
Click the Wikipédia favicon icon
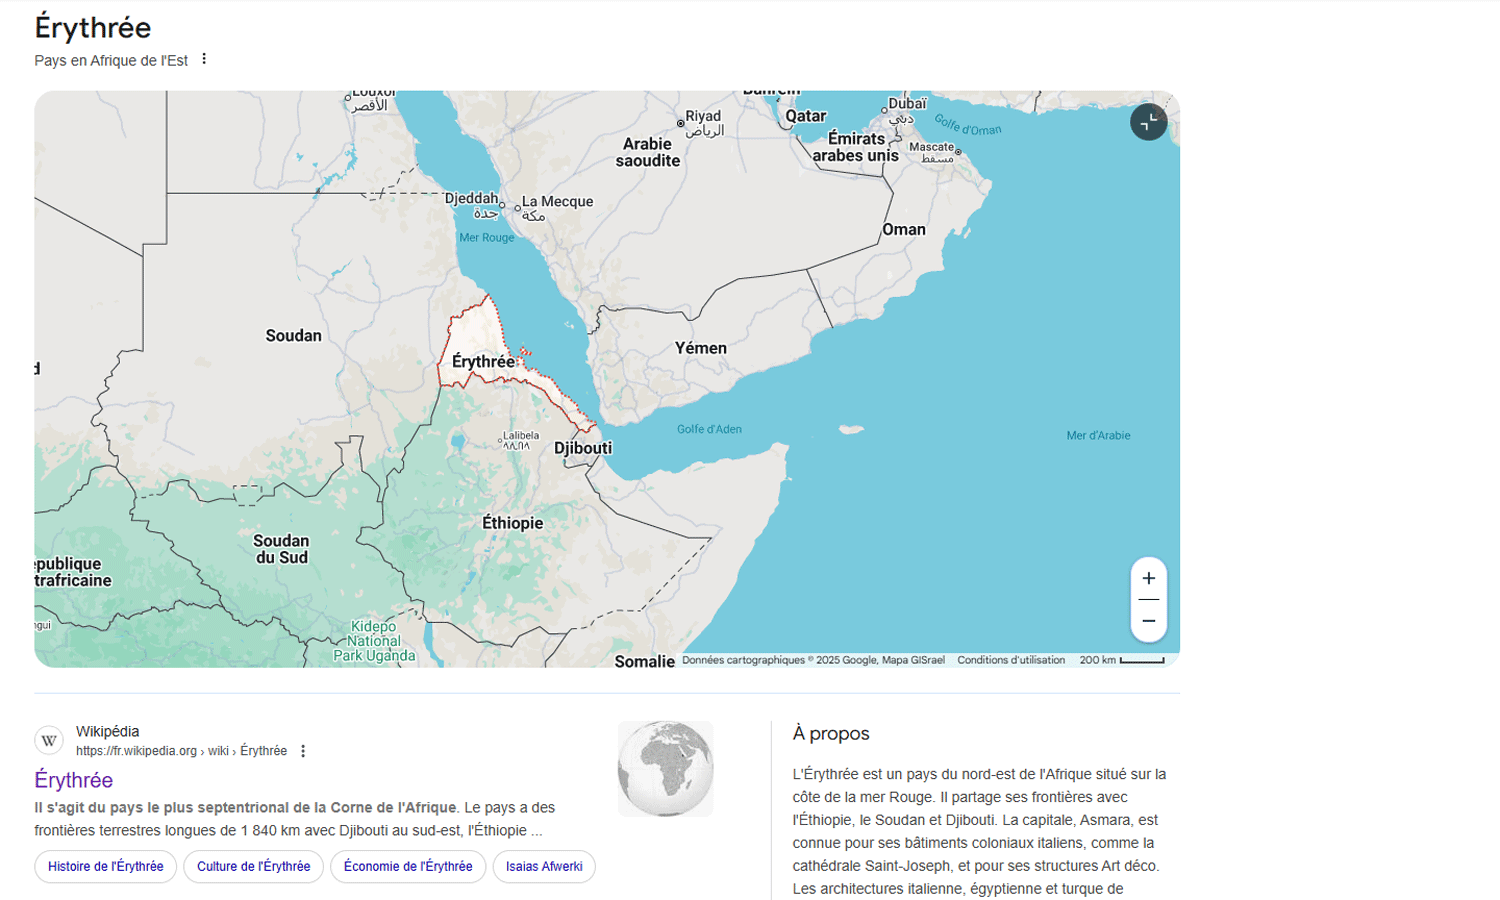coord(49,741)
